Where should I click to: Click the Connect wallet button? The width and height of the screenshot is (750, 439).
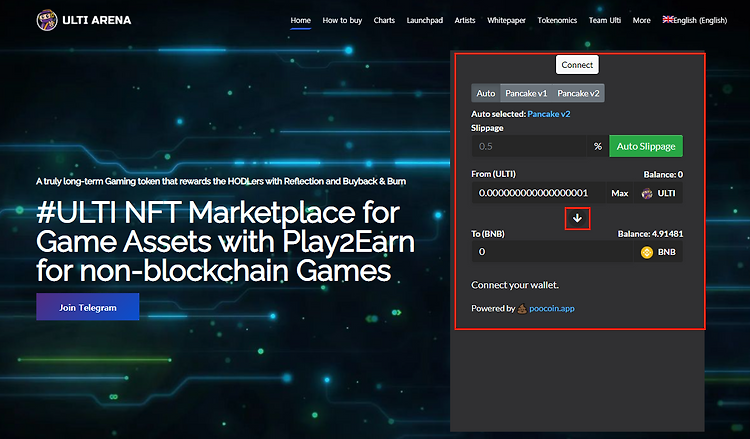pos(577,65)
